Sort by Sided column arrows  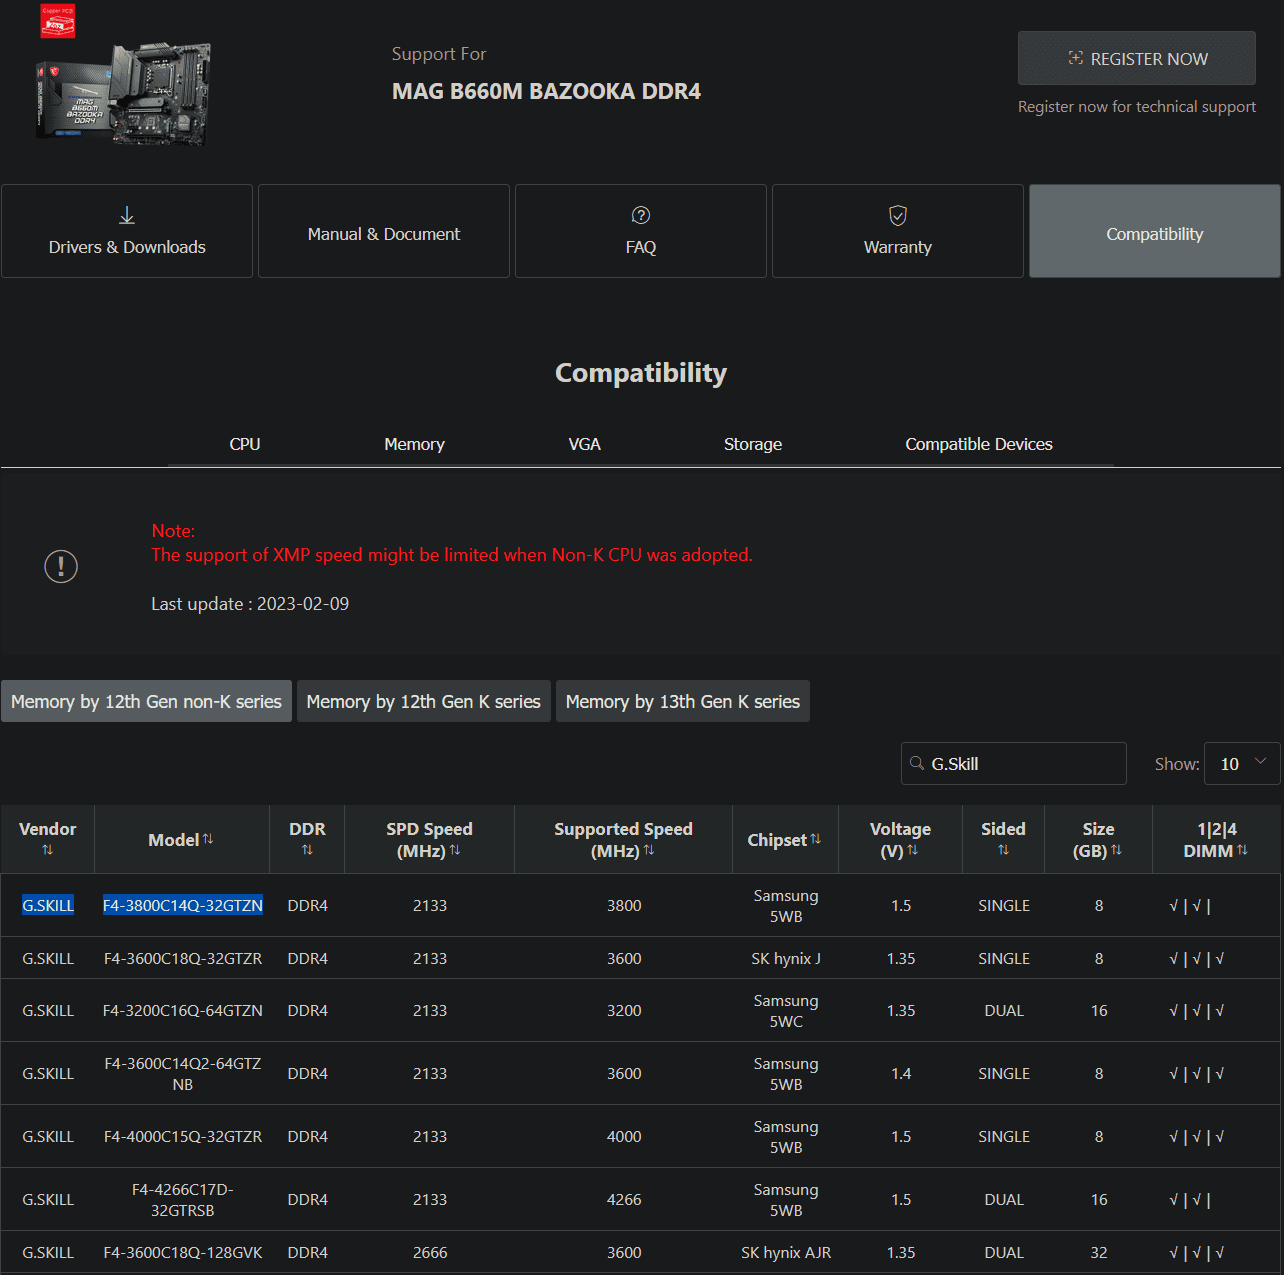1003,850
